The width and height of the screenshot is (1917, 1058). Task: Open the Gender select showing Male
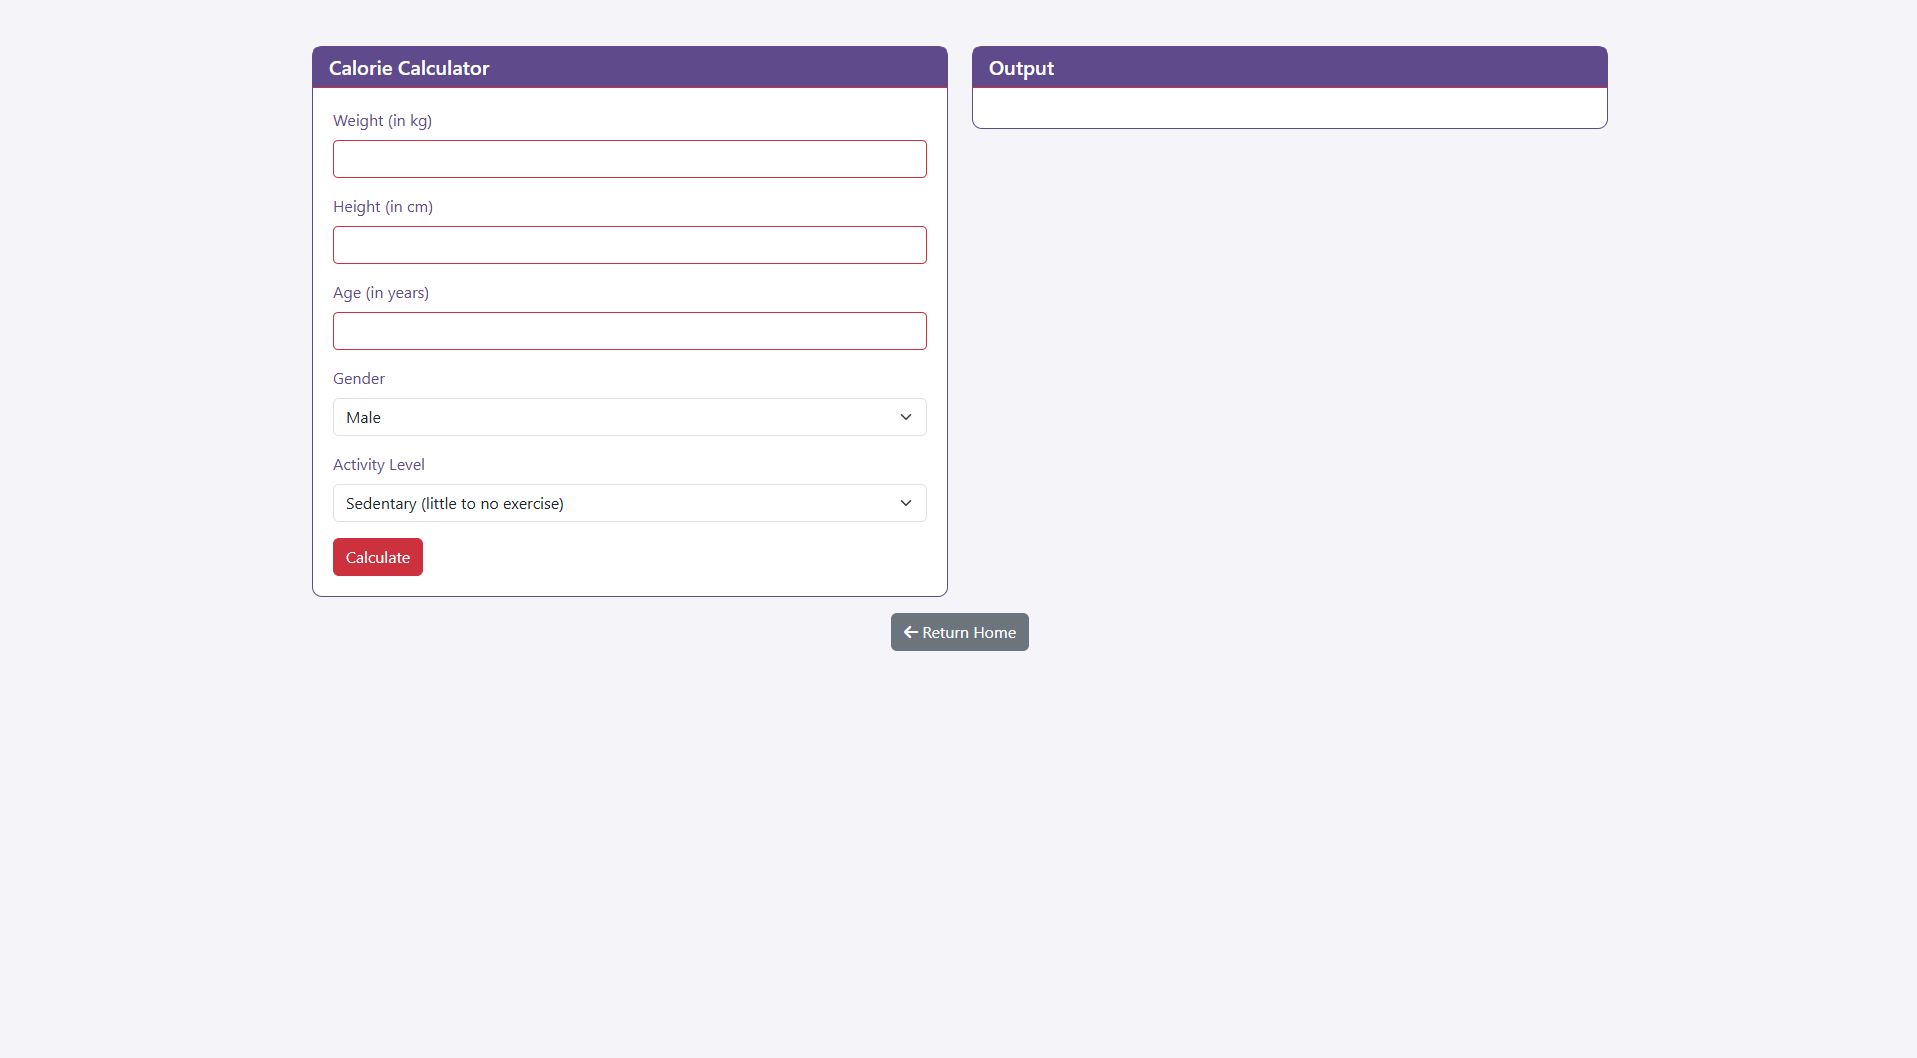pyautogui.click(x=629, y=417)
